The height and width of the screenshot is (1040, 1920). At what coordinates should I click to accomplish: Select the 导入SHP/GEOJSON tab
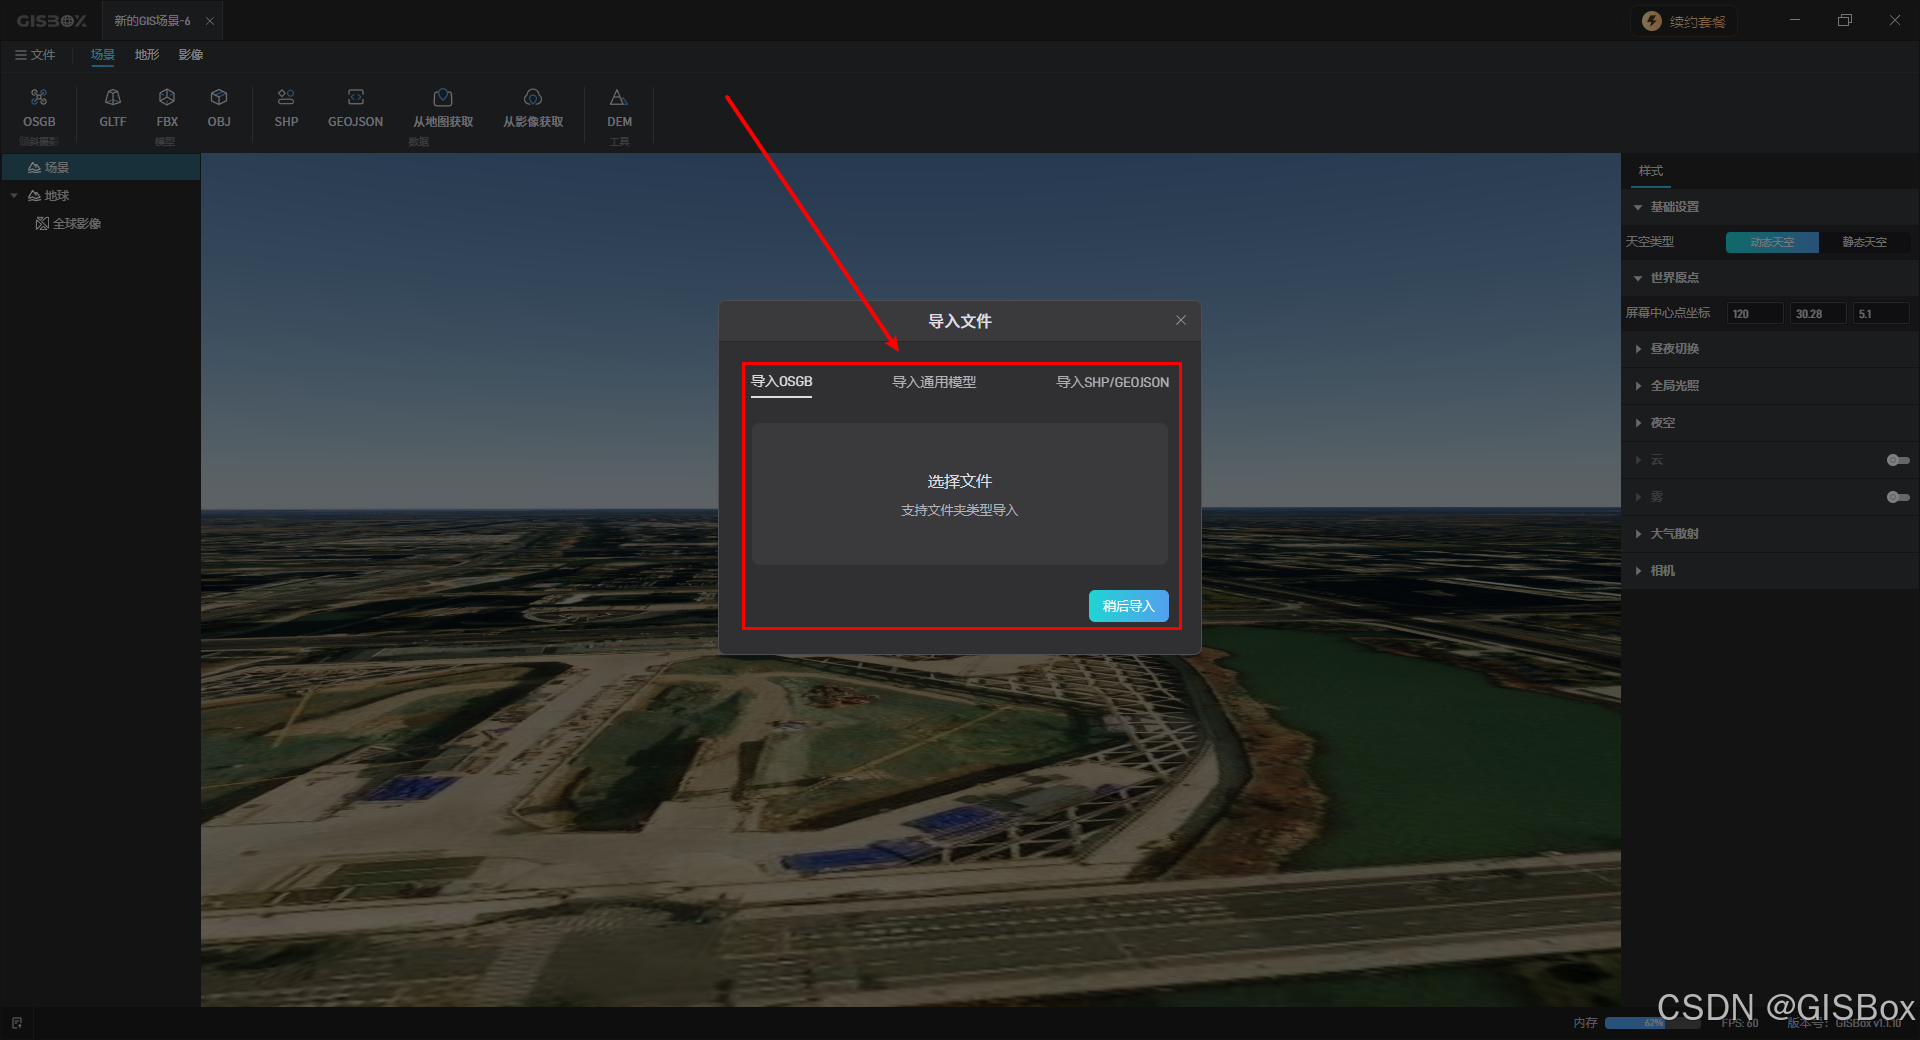click(x=1112, y=382)
